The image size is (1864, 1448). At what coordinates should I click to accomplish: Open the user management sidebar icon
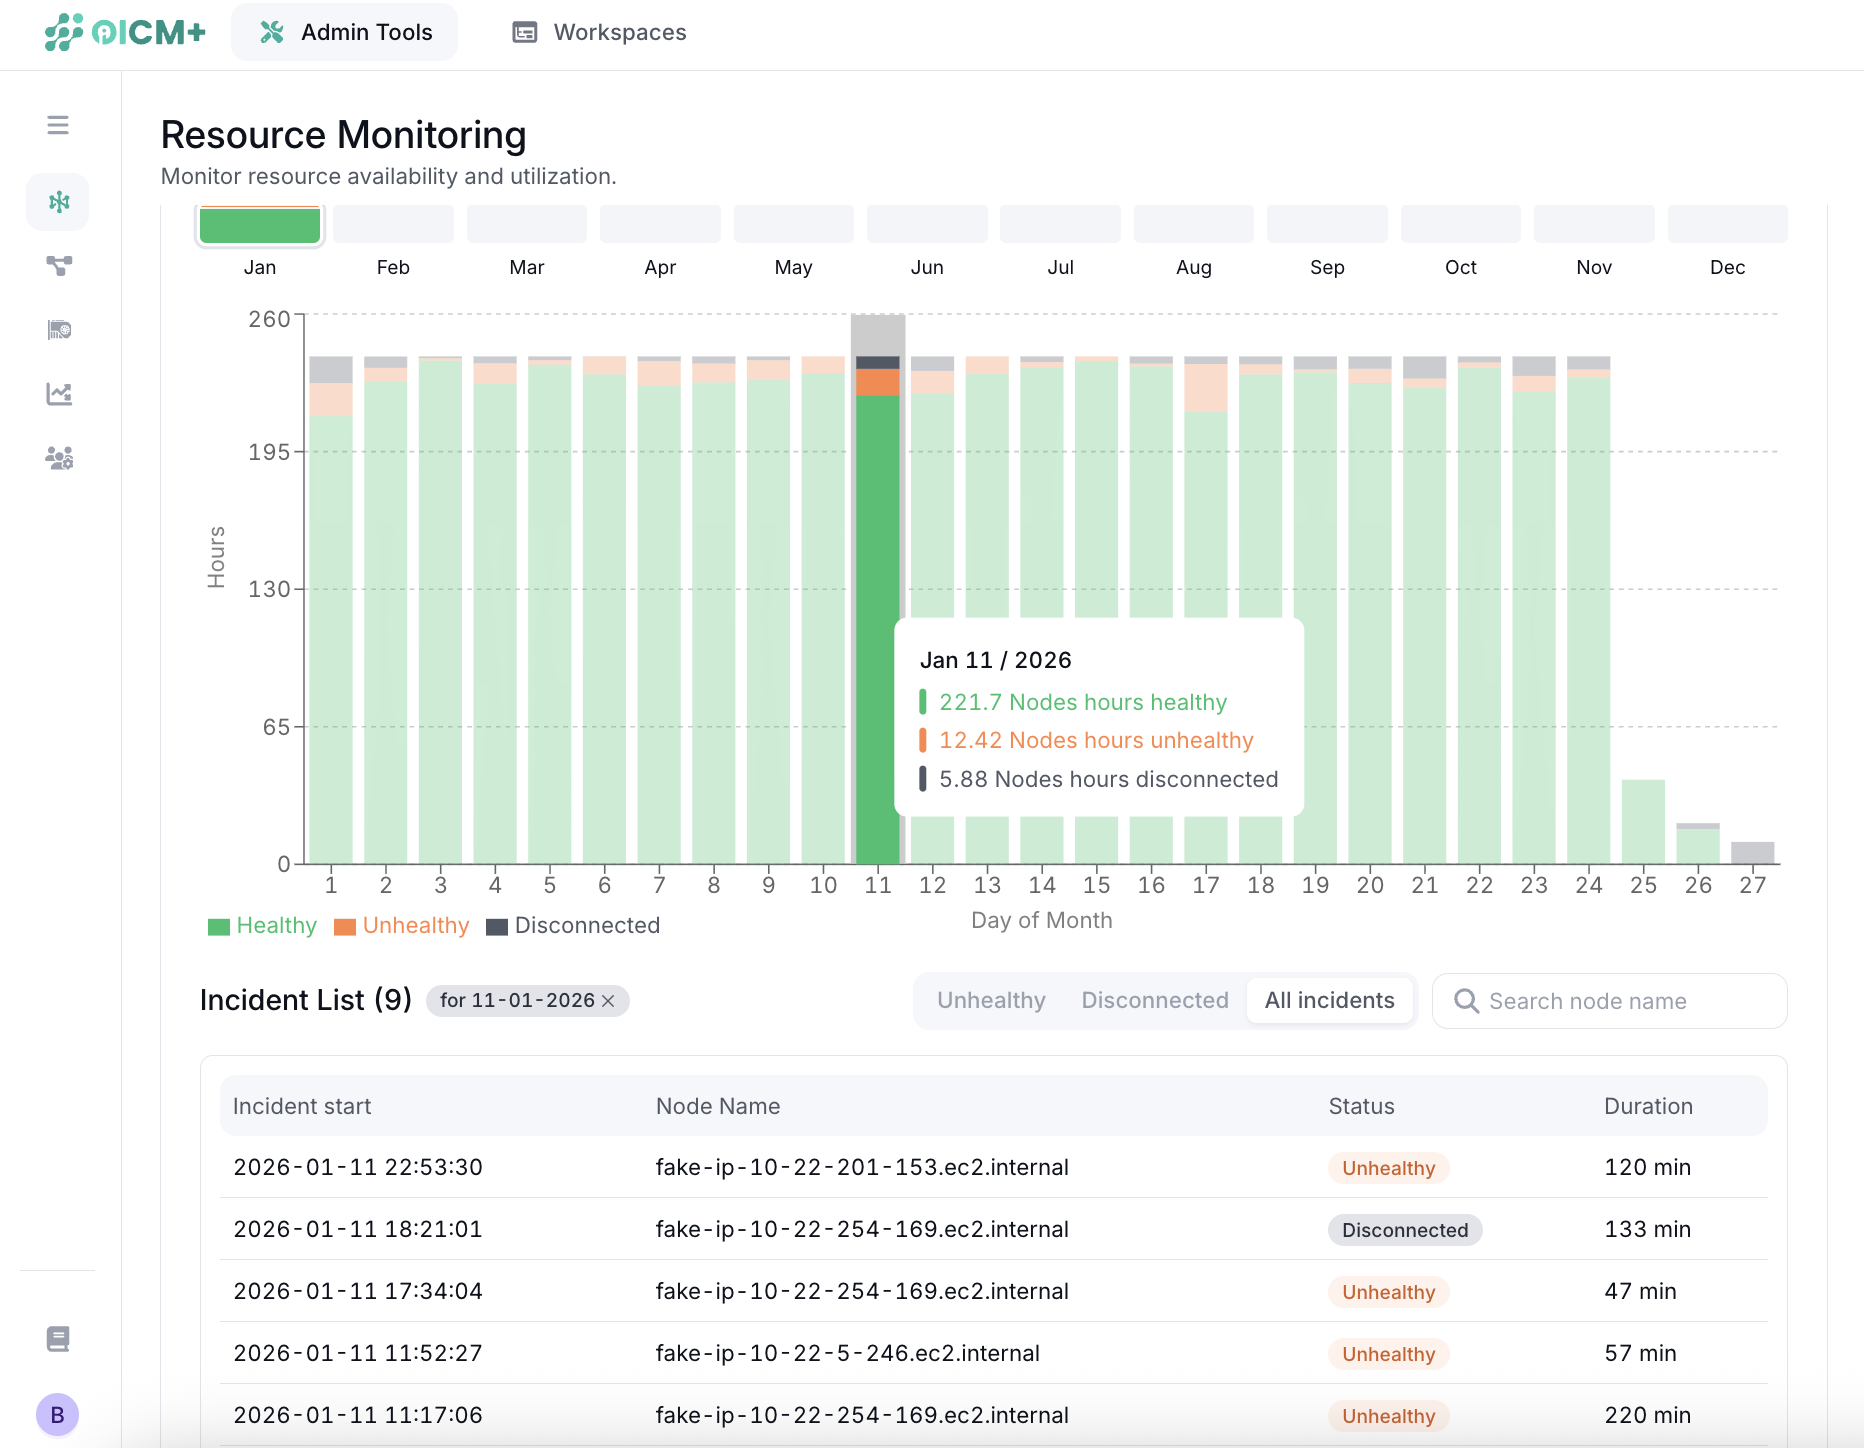click(58, 458)
